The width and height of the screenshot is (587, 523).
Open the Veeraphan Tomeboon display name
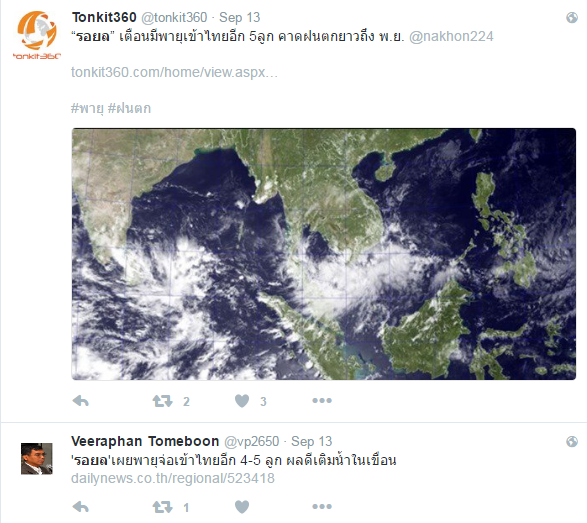tap(145, 441)
